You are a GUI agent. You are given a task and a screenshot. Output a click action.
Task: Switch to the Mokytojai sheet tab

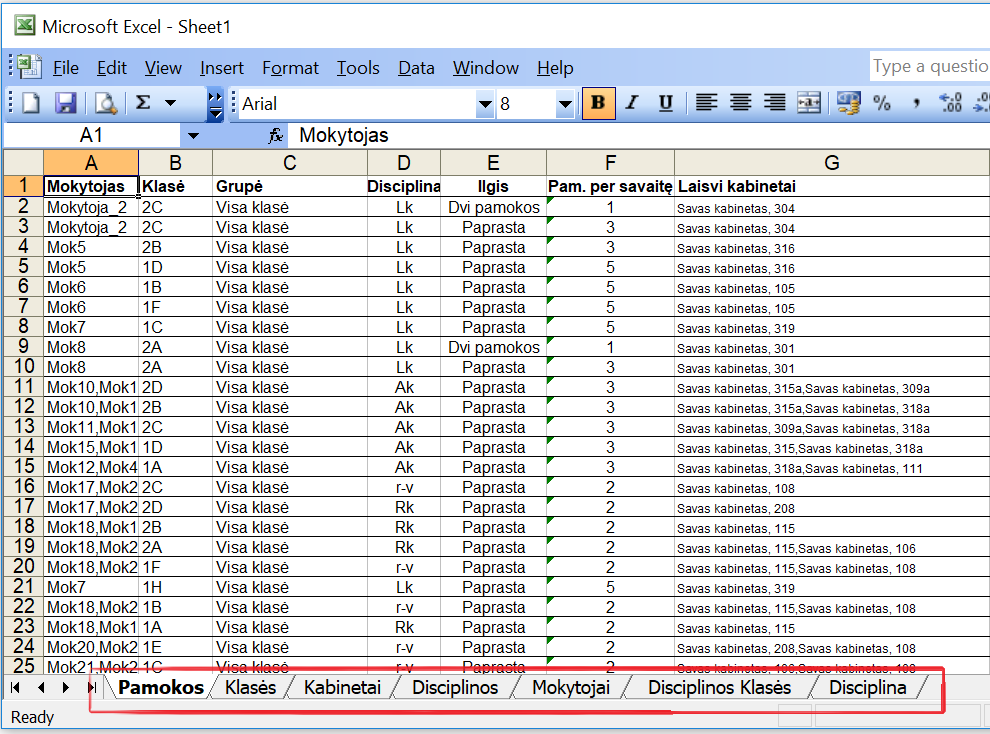[x=570, y=688]
